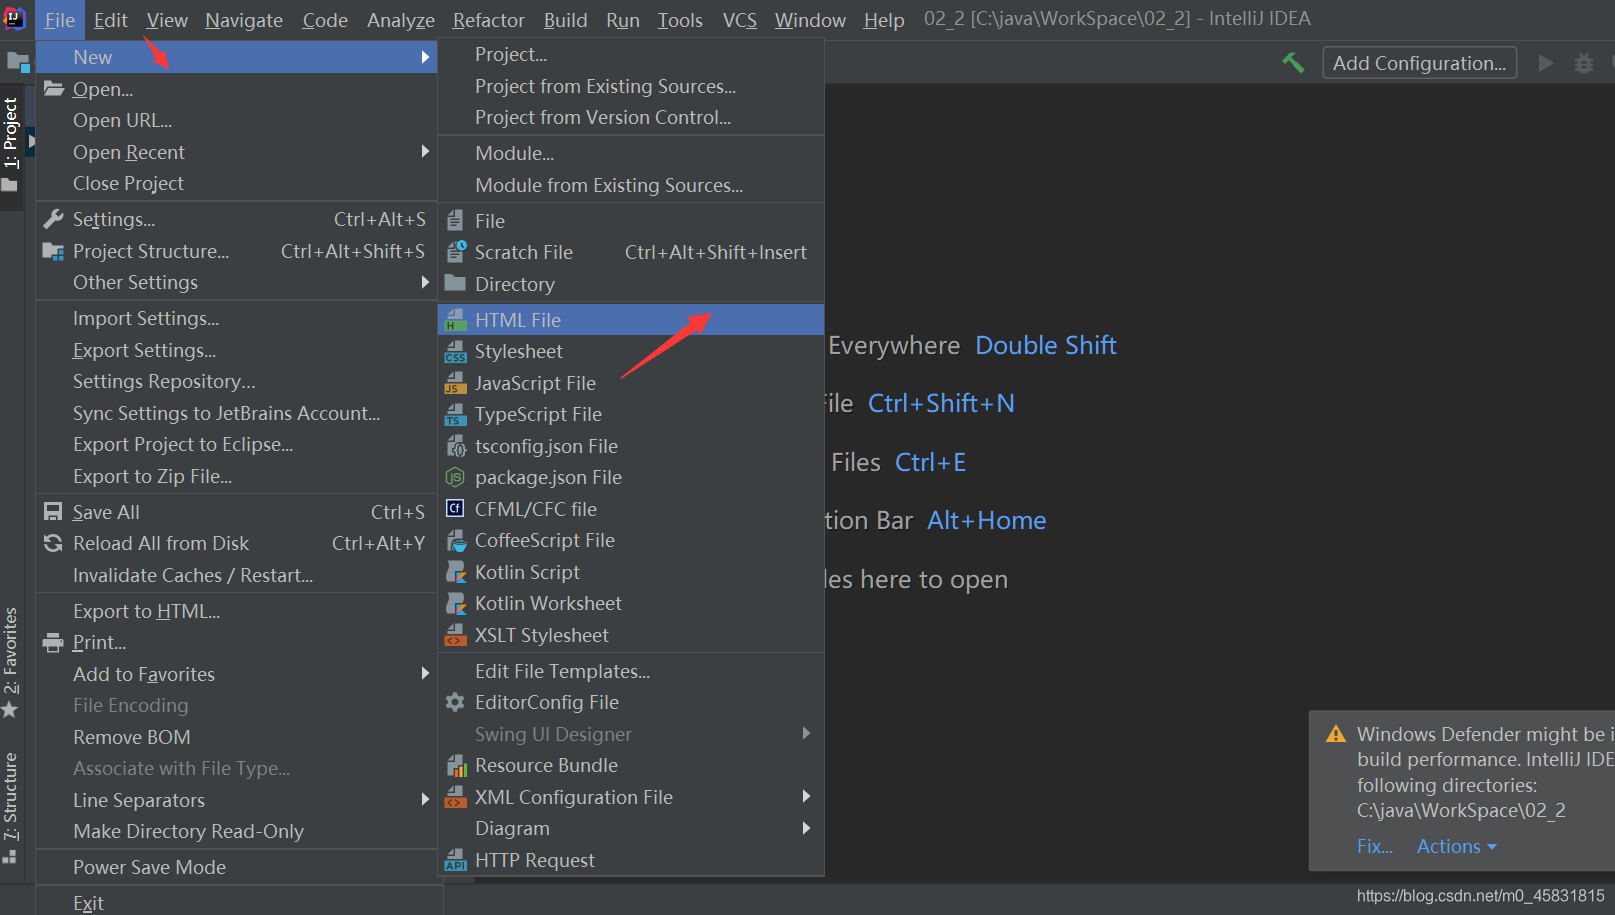Open the Help menu
The image size is (1615, 915).
pos(884,20)
